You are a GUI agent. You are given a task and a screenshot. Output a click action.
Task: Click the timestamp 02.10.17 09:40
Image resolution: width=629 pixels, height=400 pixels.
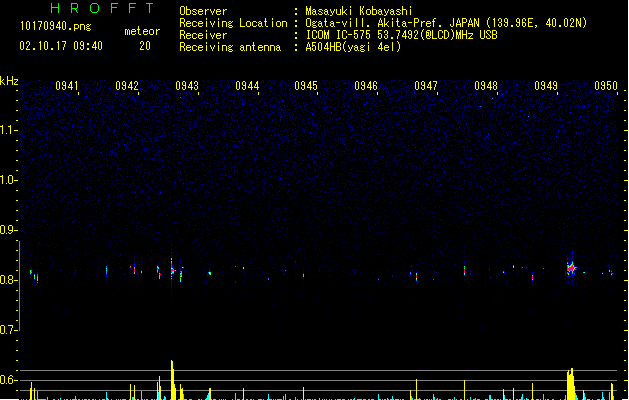click(61, 46)
